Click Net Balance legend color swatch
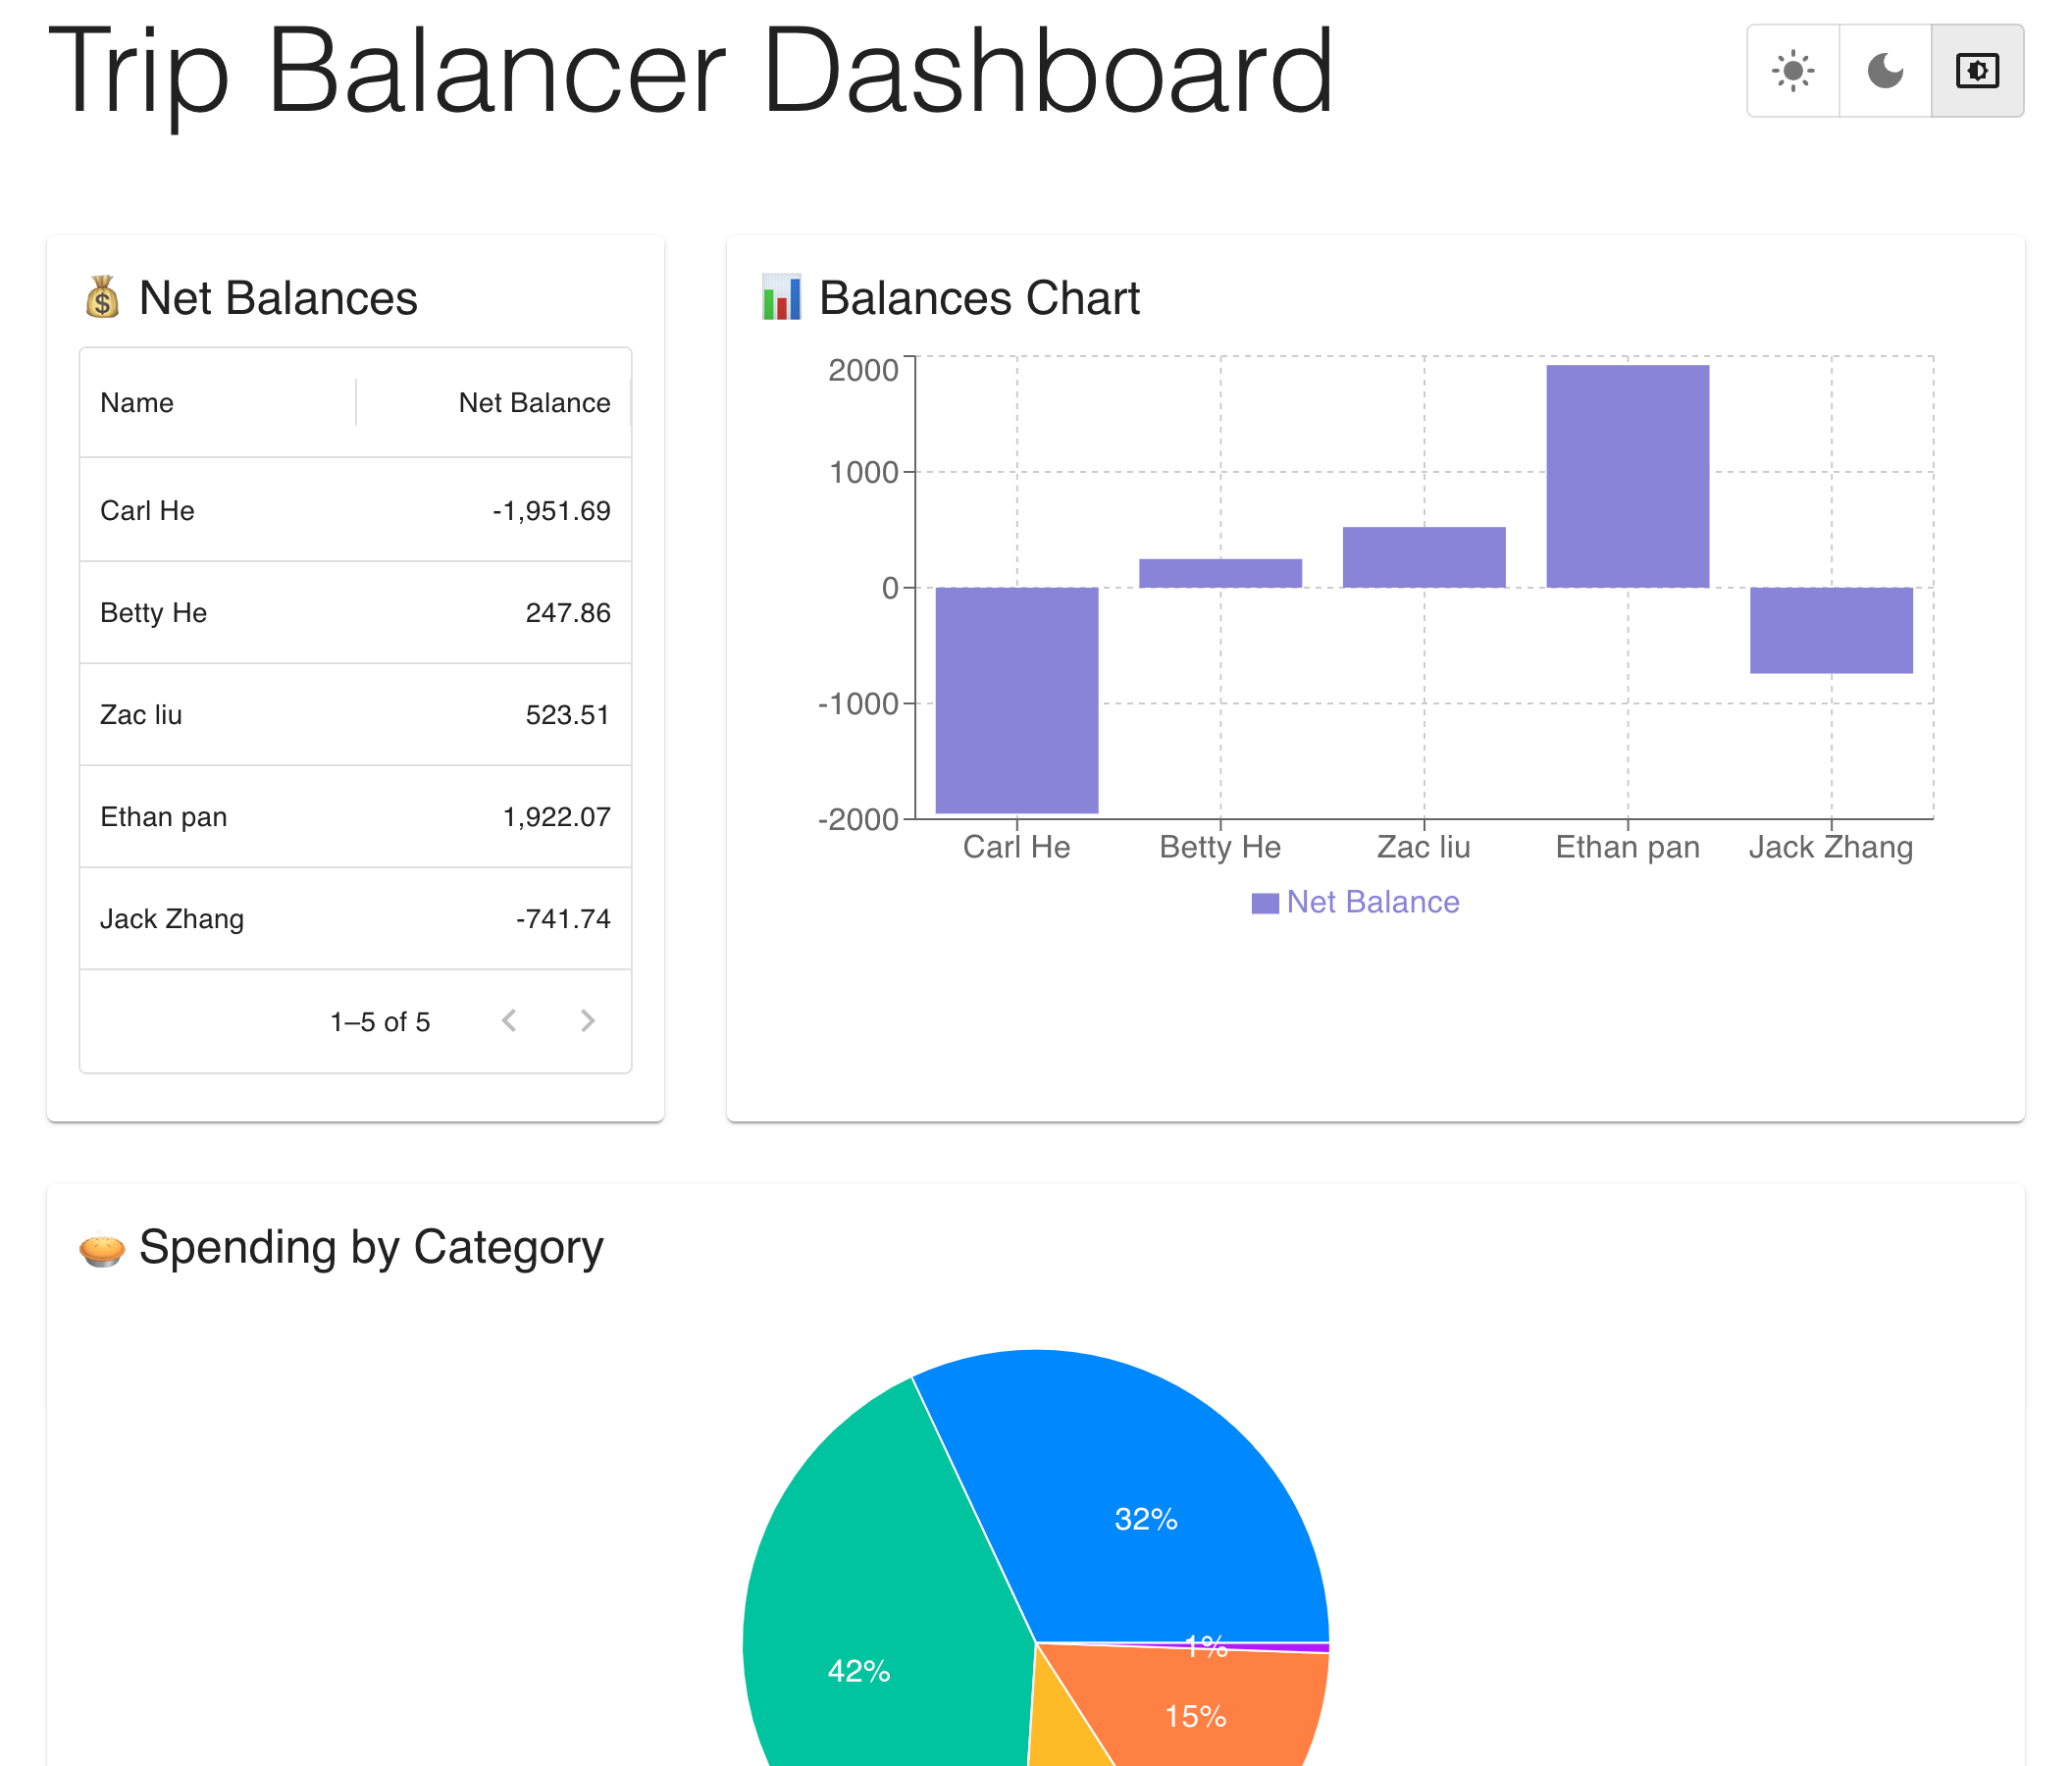Viewport: 2072px width, 1766px height. point(1265,903)
